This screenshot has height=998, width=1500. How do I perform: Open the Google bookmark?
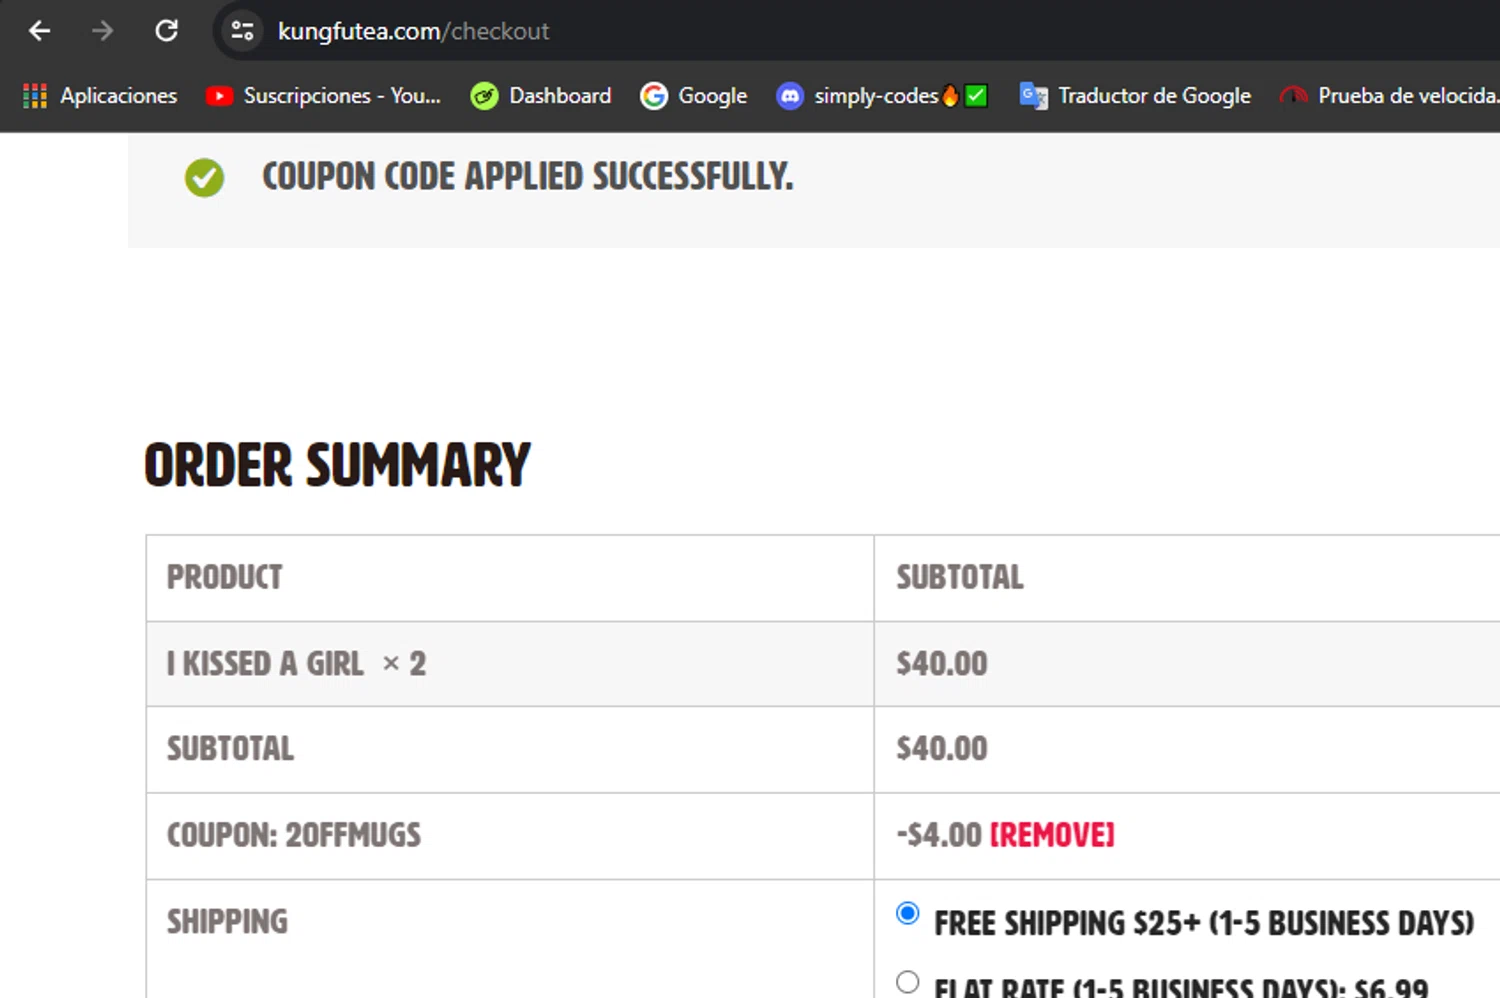(x=694, y=96)
